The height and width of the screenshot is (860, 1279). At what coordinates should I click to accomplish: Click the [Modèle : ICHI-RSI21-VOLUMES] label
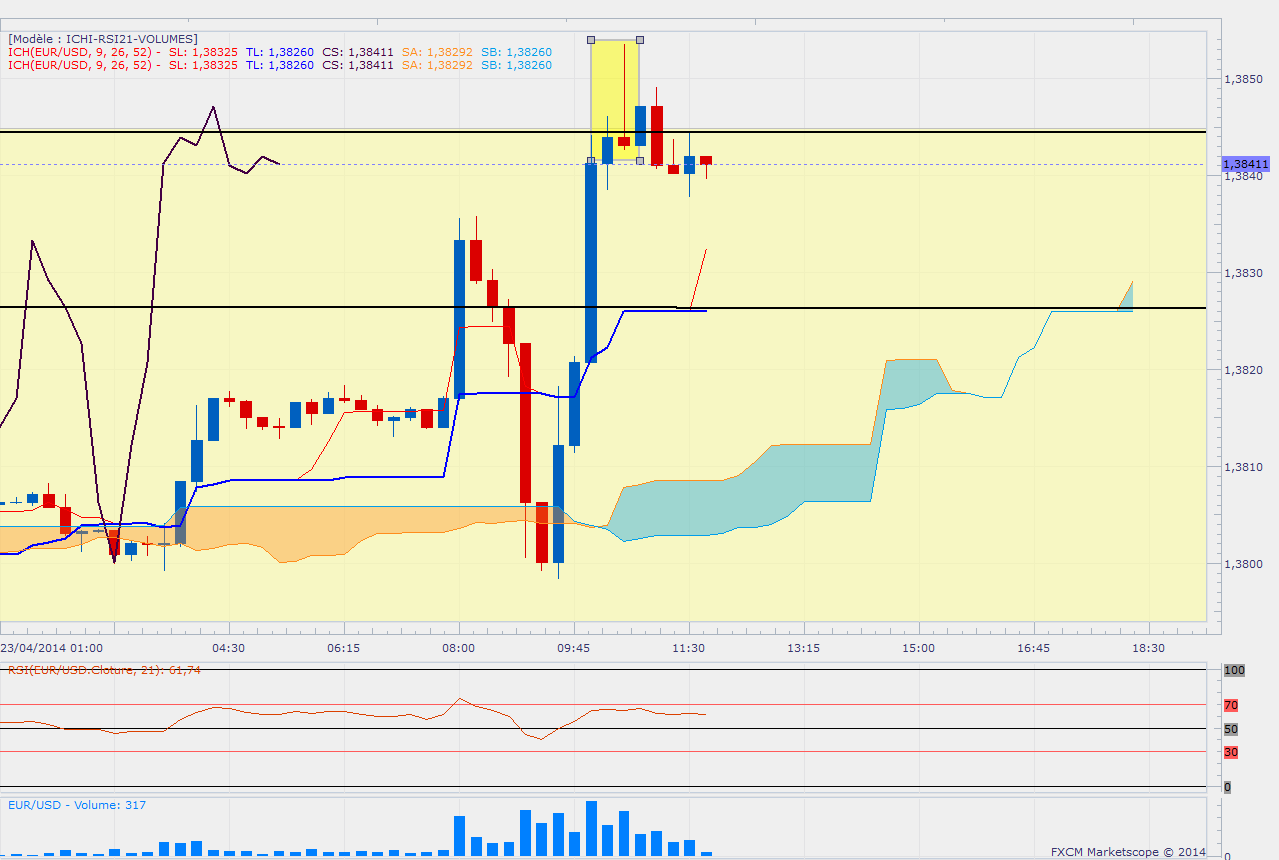point(103,39)
